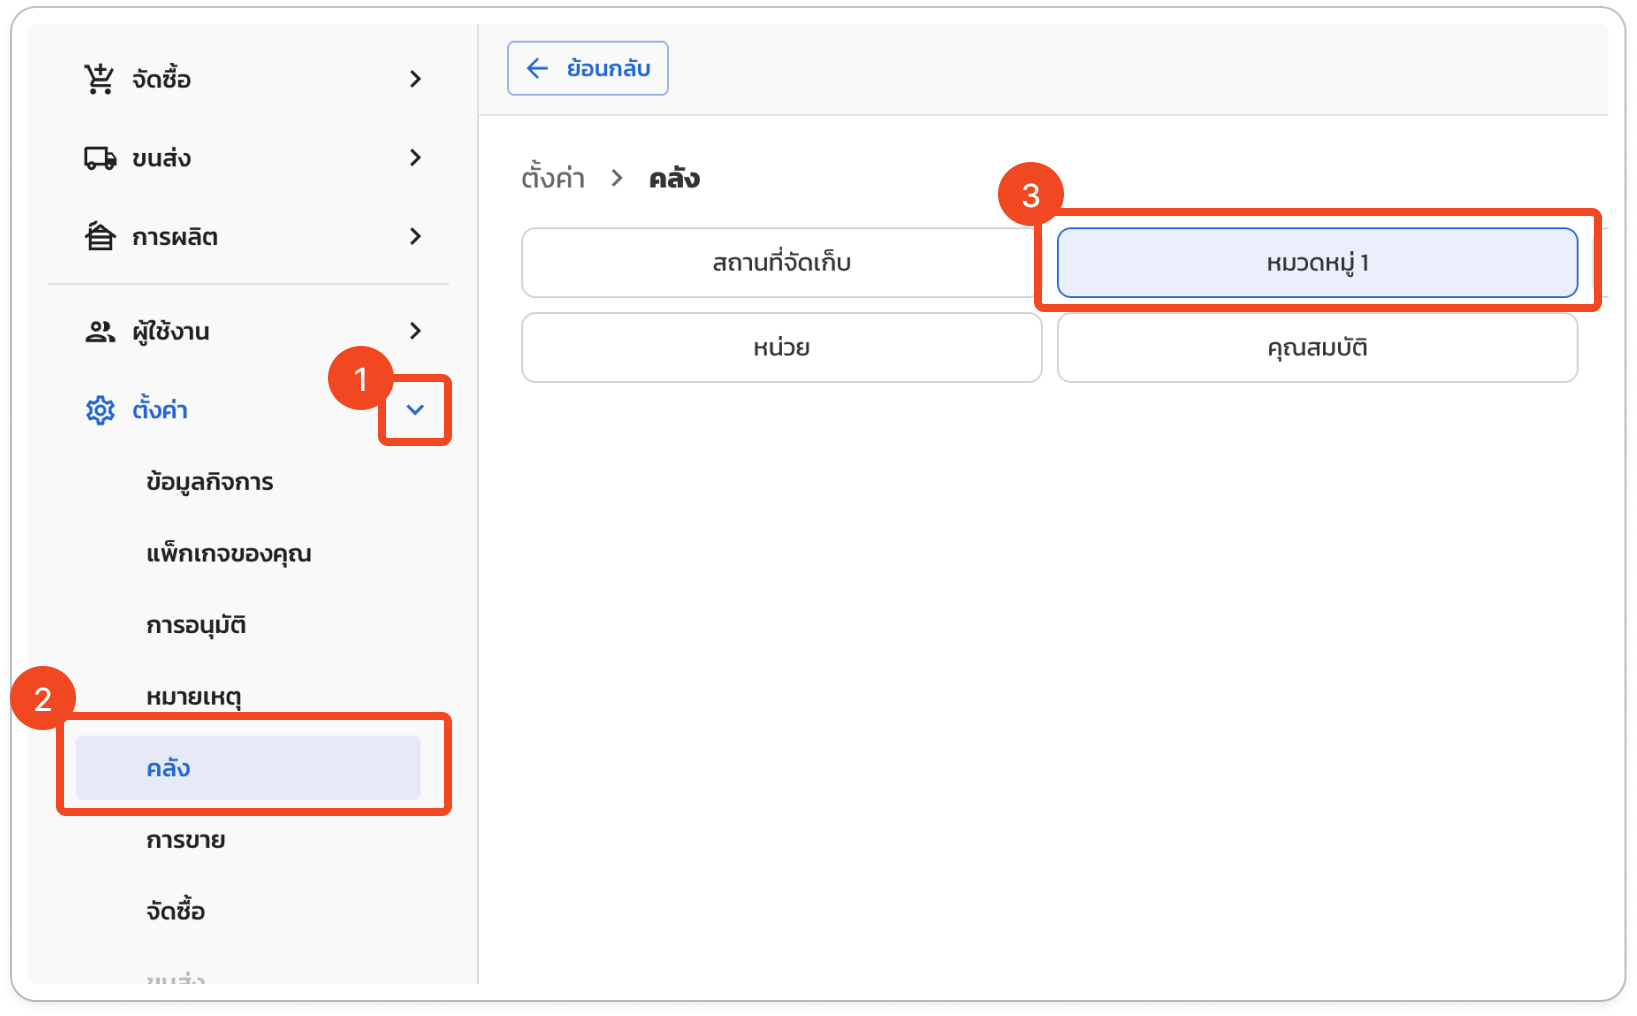Image resolution: width=1637 pixels, height=1016 pixels.
Task: Collapse the ตั้งค่า menu chevron
Action: pos(415,410)
